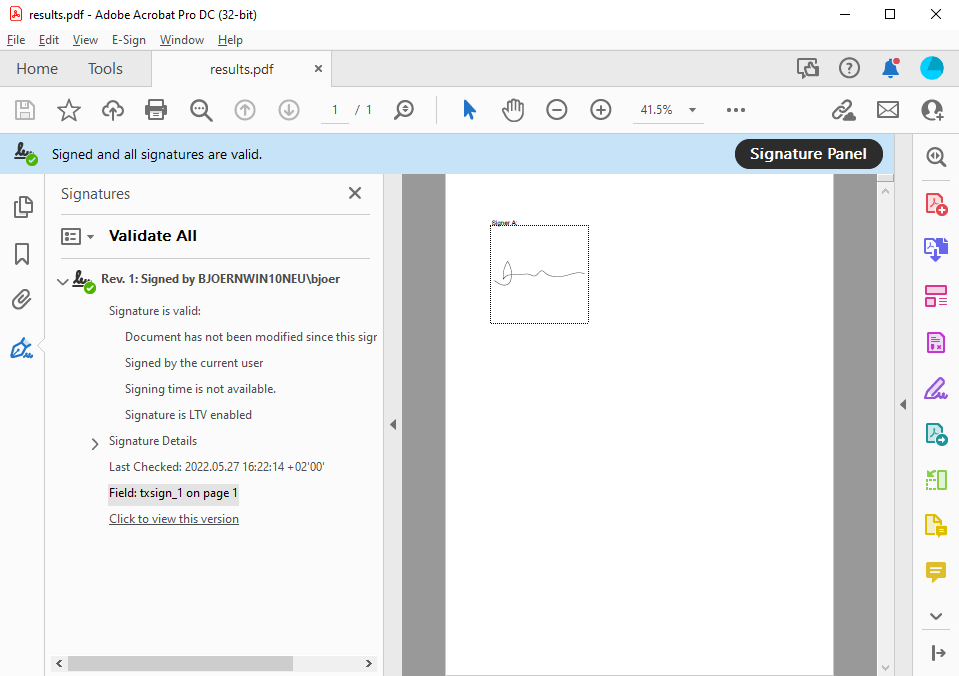Send file by email envelope icon
The image size is (959, 676).
887,110
